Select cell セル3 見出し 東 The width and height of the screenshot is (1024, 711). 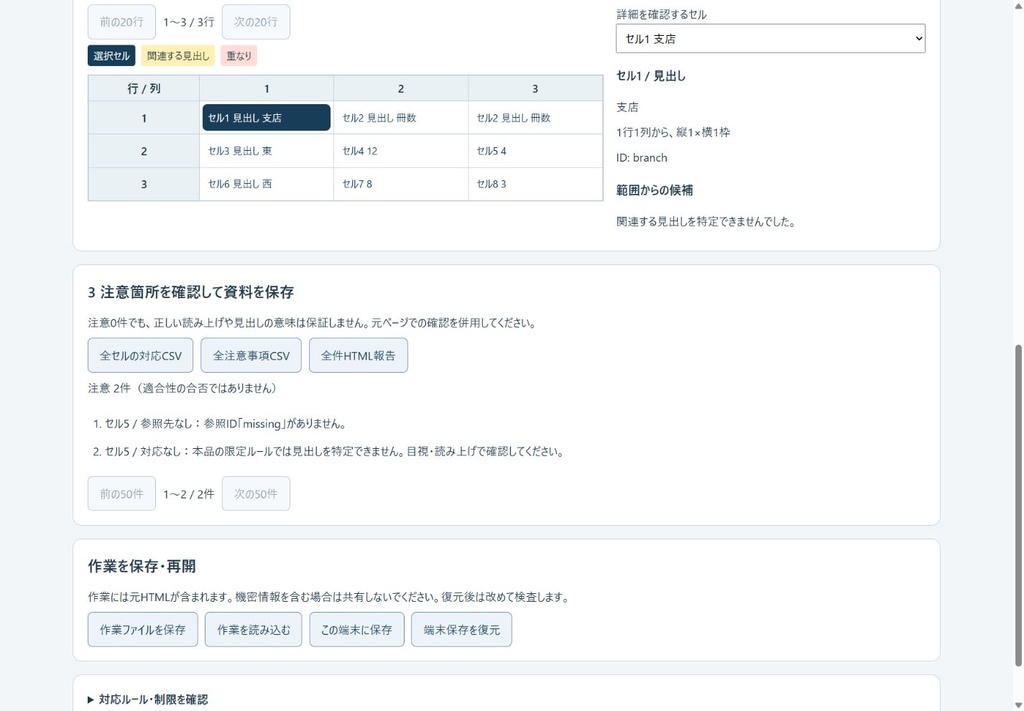pos(266,151)
